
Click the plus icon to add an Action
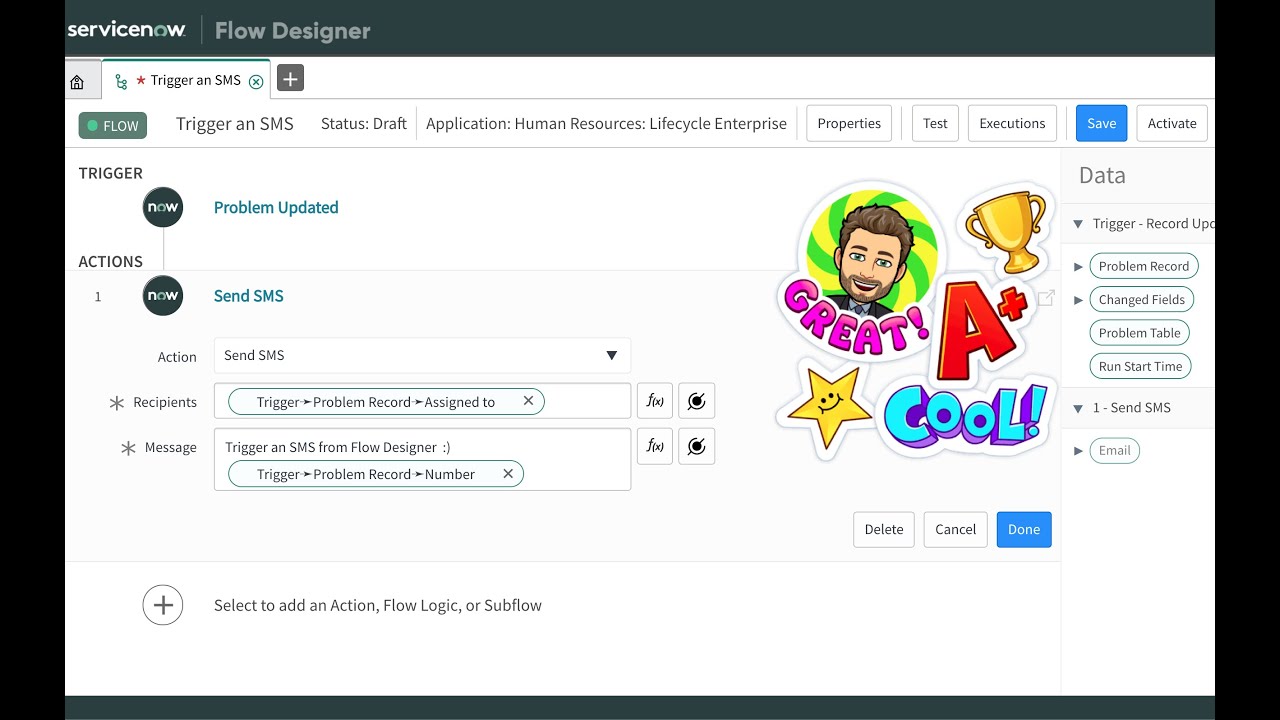(x=163, y=604)
